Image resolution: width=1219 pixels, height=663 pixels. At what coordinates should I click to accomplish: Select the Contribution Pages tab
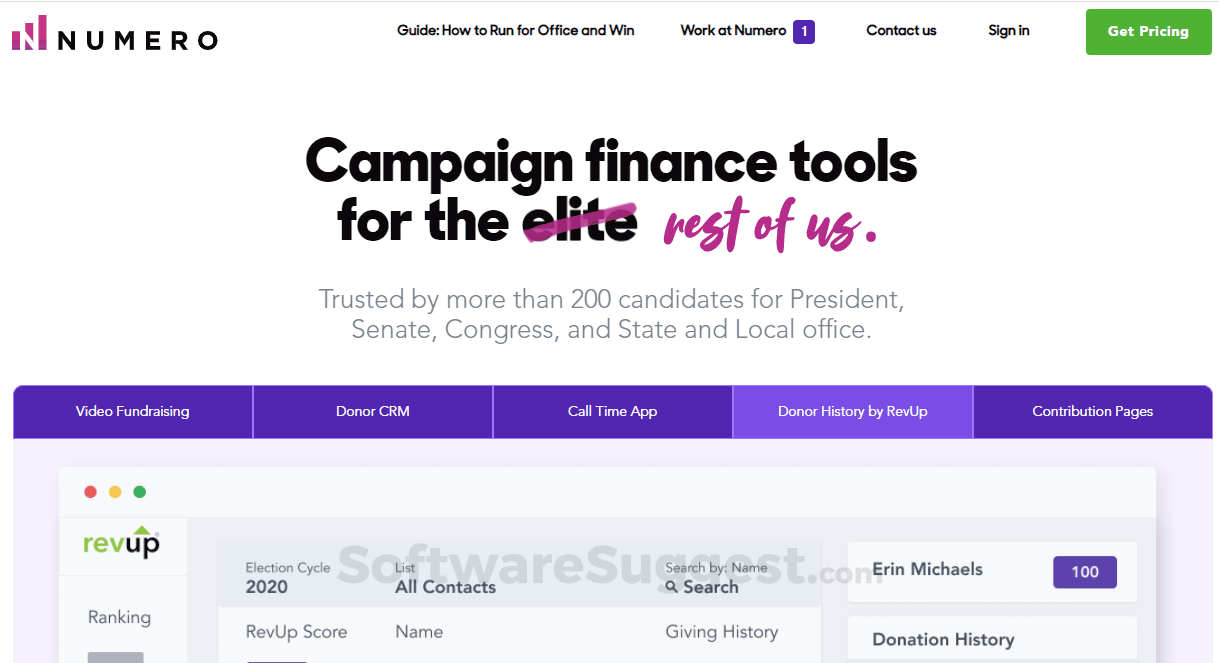click(1092, 411)
